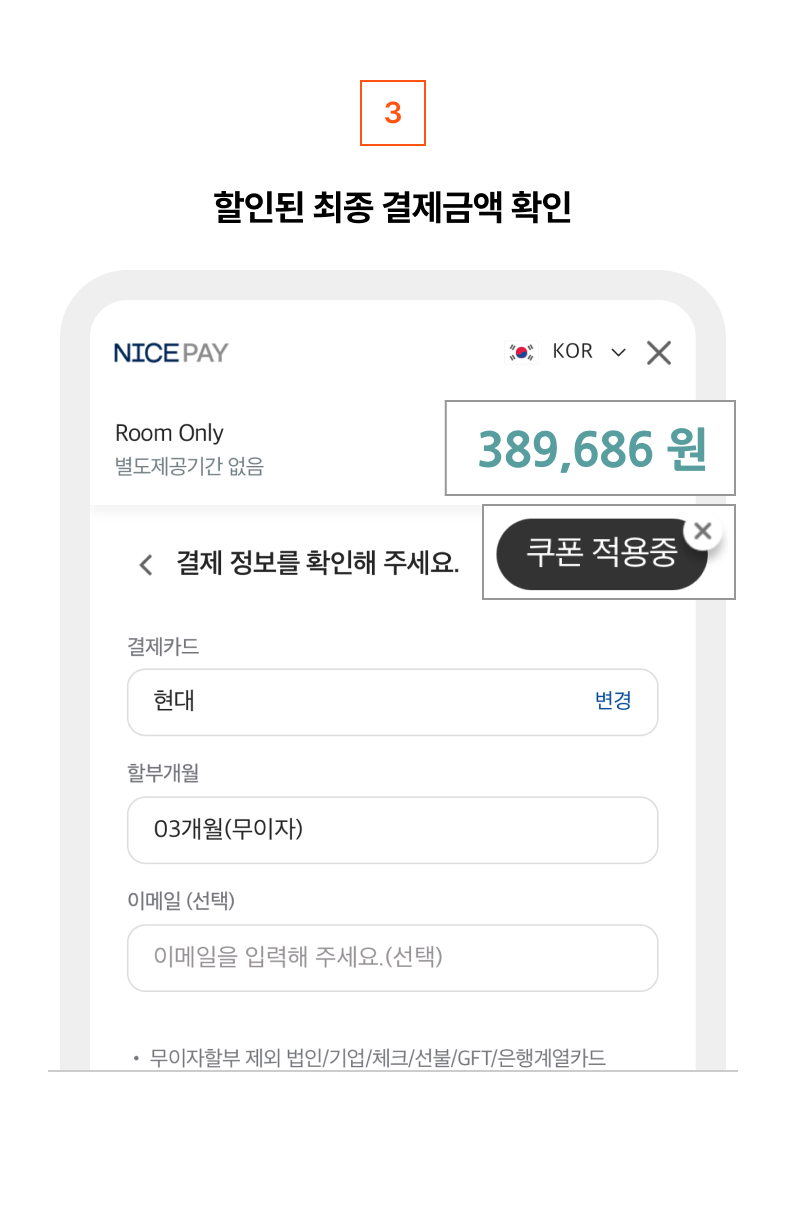
Task: Click the 무이자할부 제외 notice text
Action: click(377, 1058)
